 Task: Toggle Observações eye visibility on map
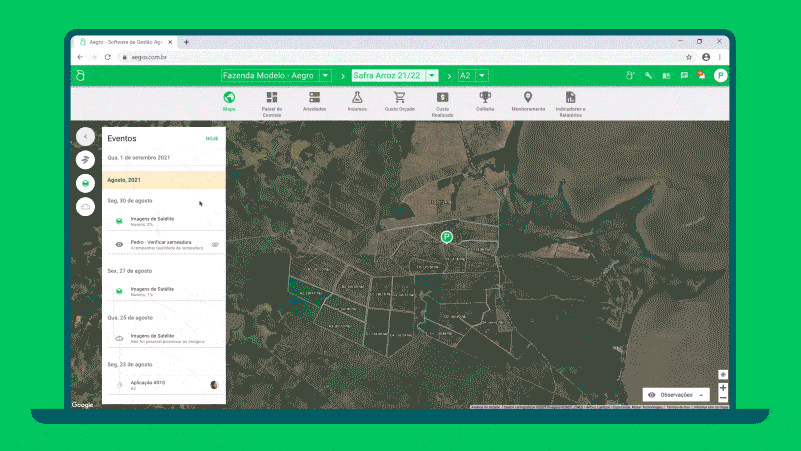point(652,395)
